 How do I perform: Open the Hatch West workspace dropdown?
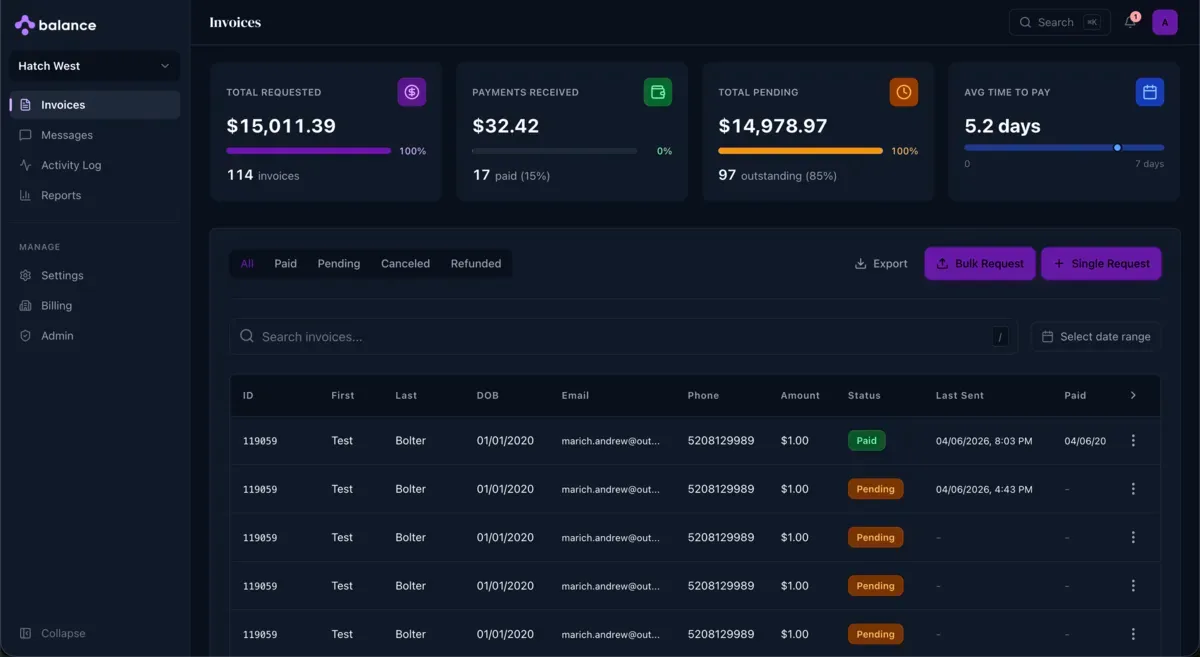point(93,65)
